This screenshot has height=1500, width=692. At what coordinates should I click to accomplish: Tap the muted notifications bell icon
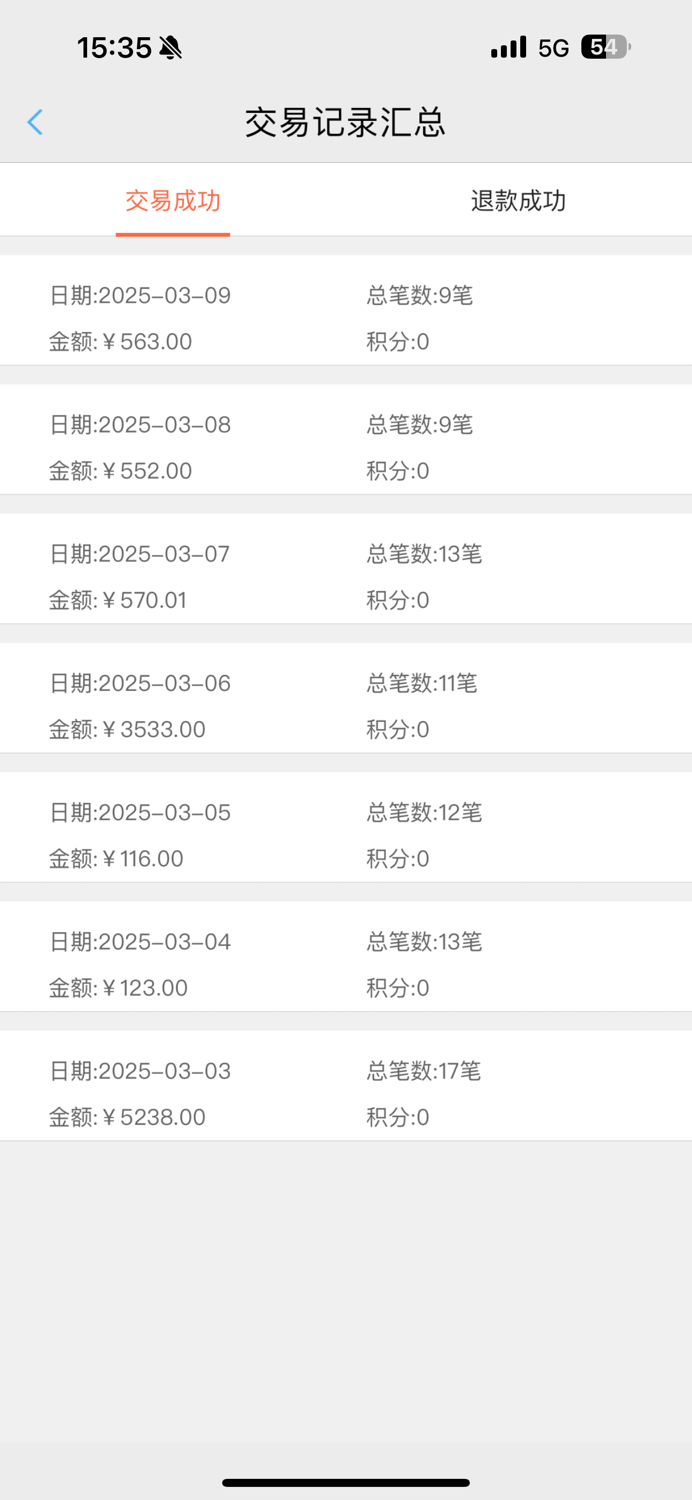(x=171, y=46)
